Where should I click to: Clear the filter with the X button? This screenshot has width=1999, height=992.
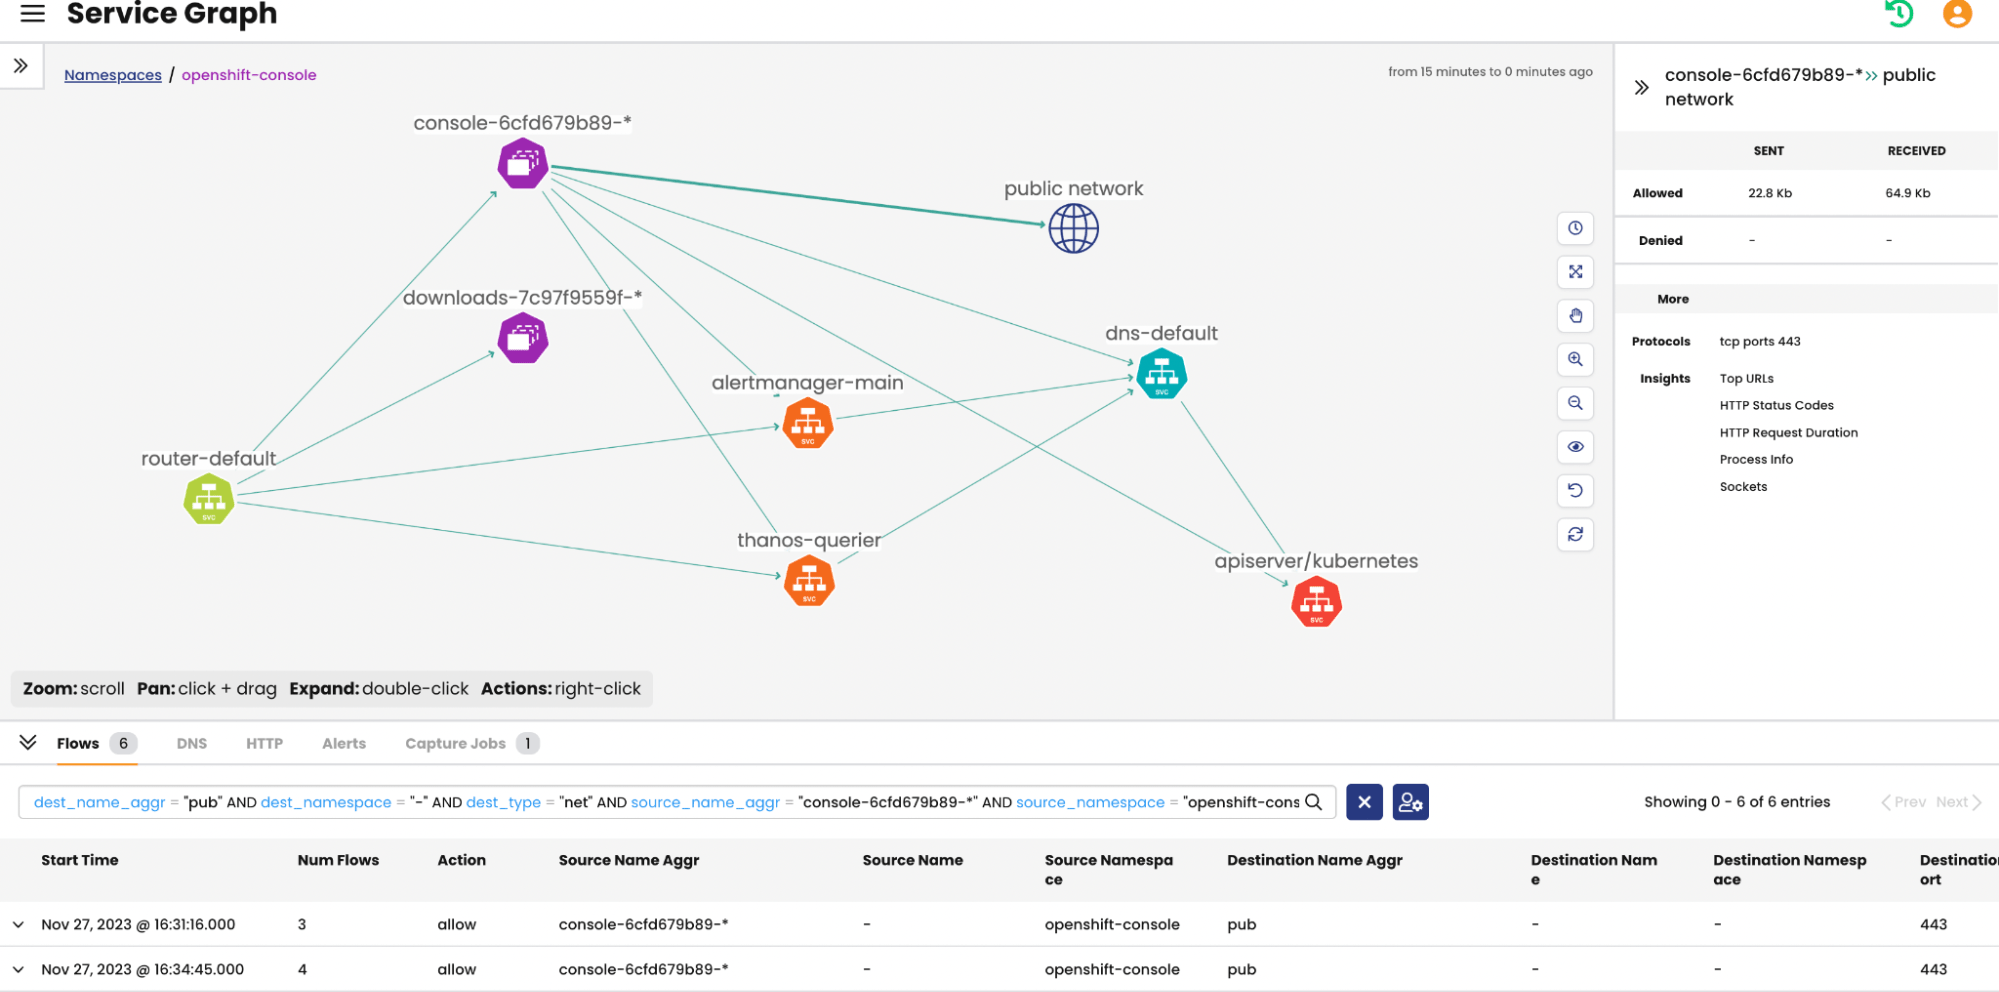point(1364,802)
